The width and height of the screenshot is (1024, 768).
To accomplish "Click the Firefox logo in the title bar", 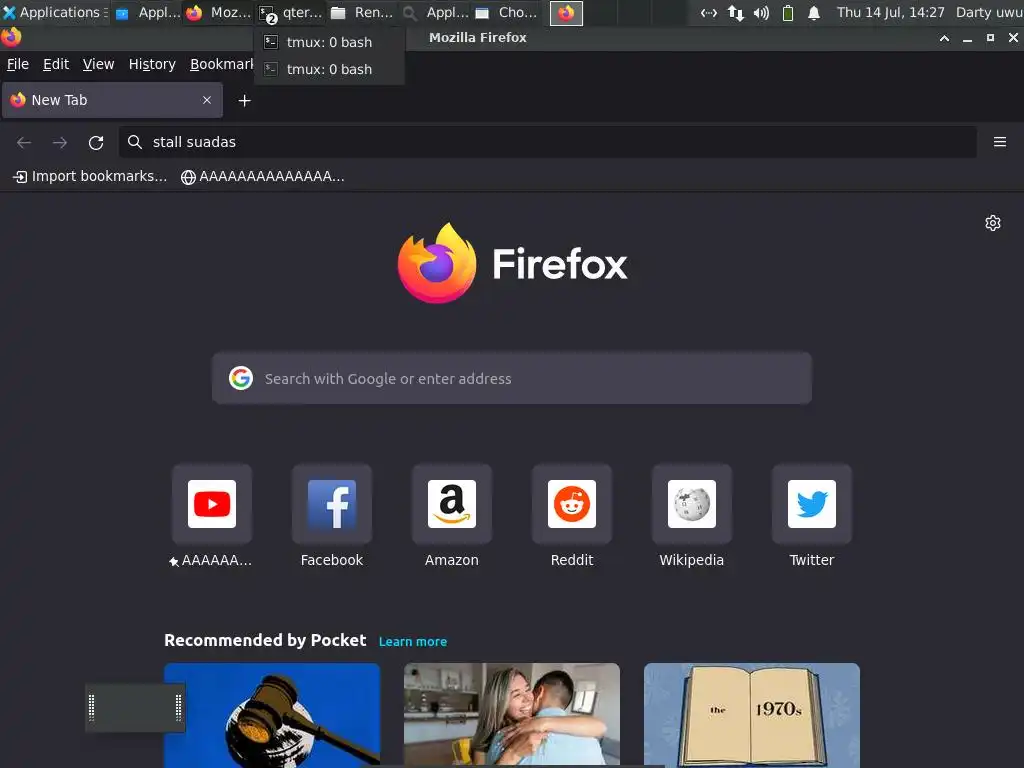I will click(x=11, y=37).
